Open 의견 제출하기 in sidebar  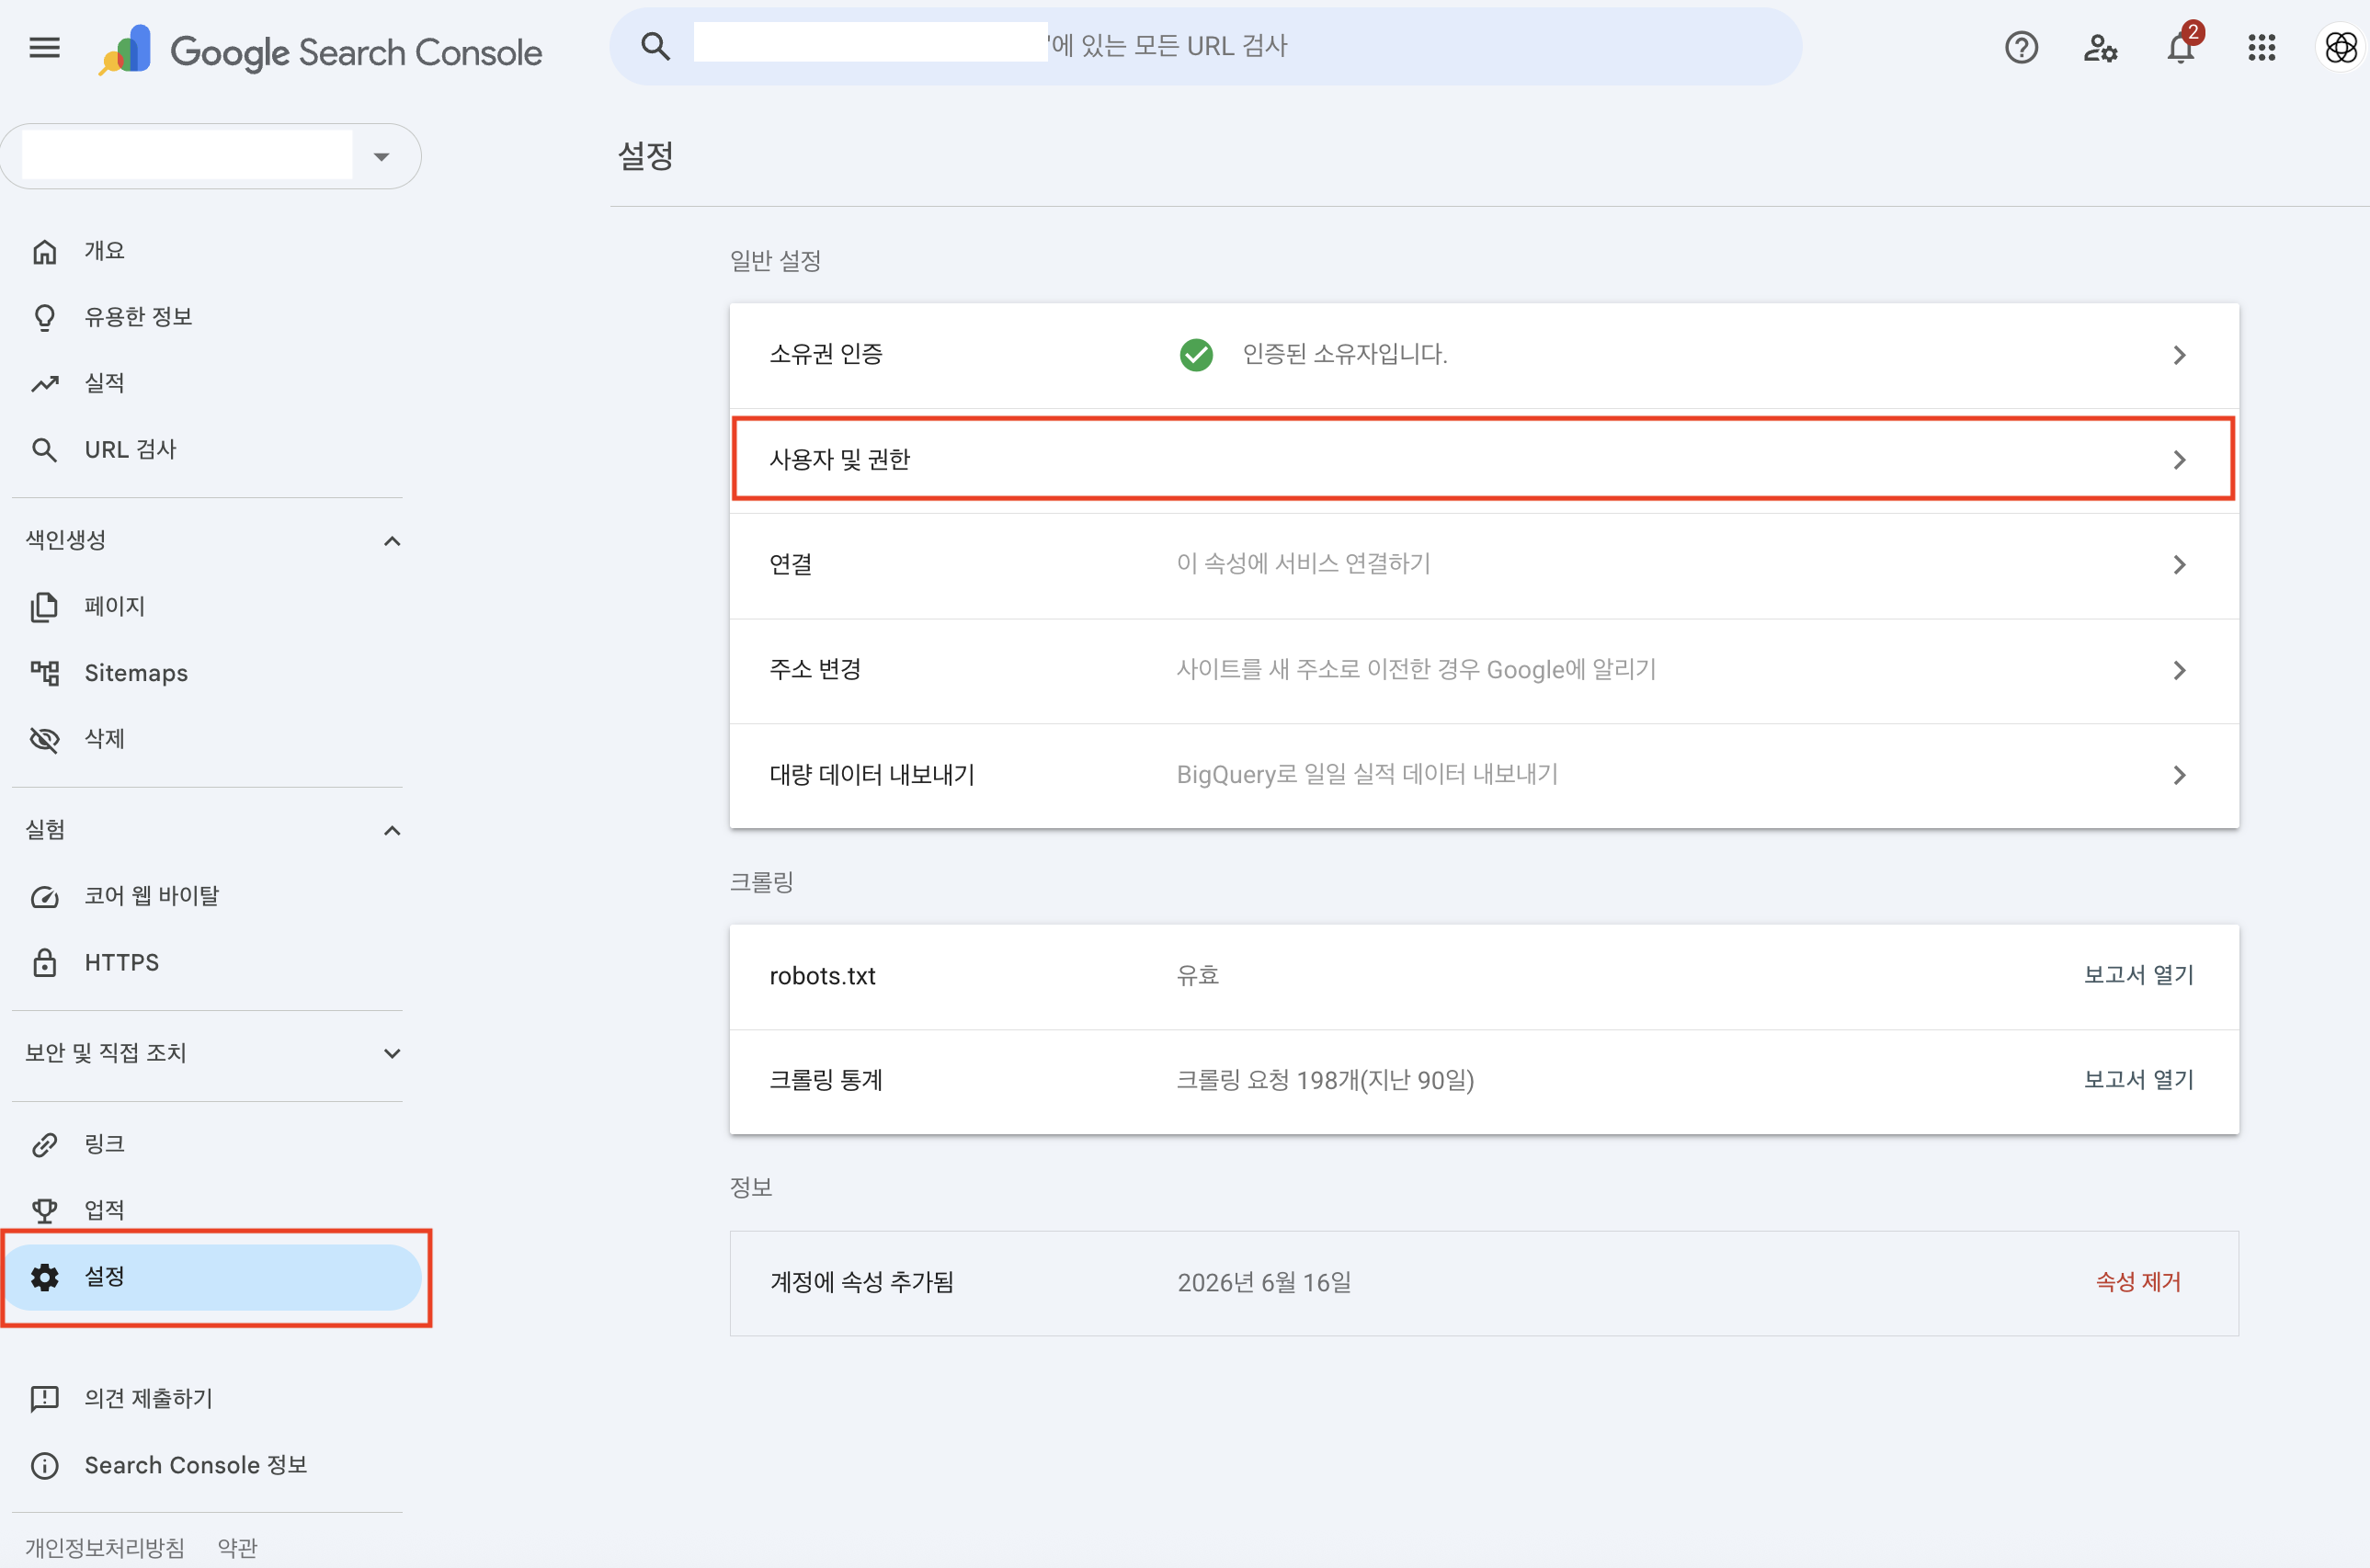(148, 1398)
